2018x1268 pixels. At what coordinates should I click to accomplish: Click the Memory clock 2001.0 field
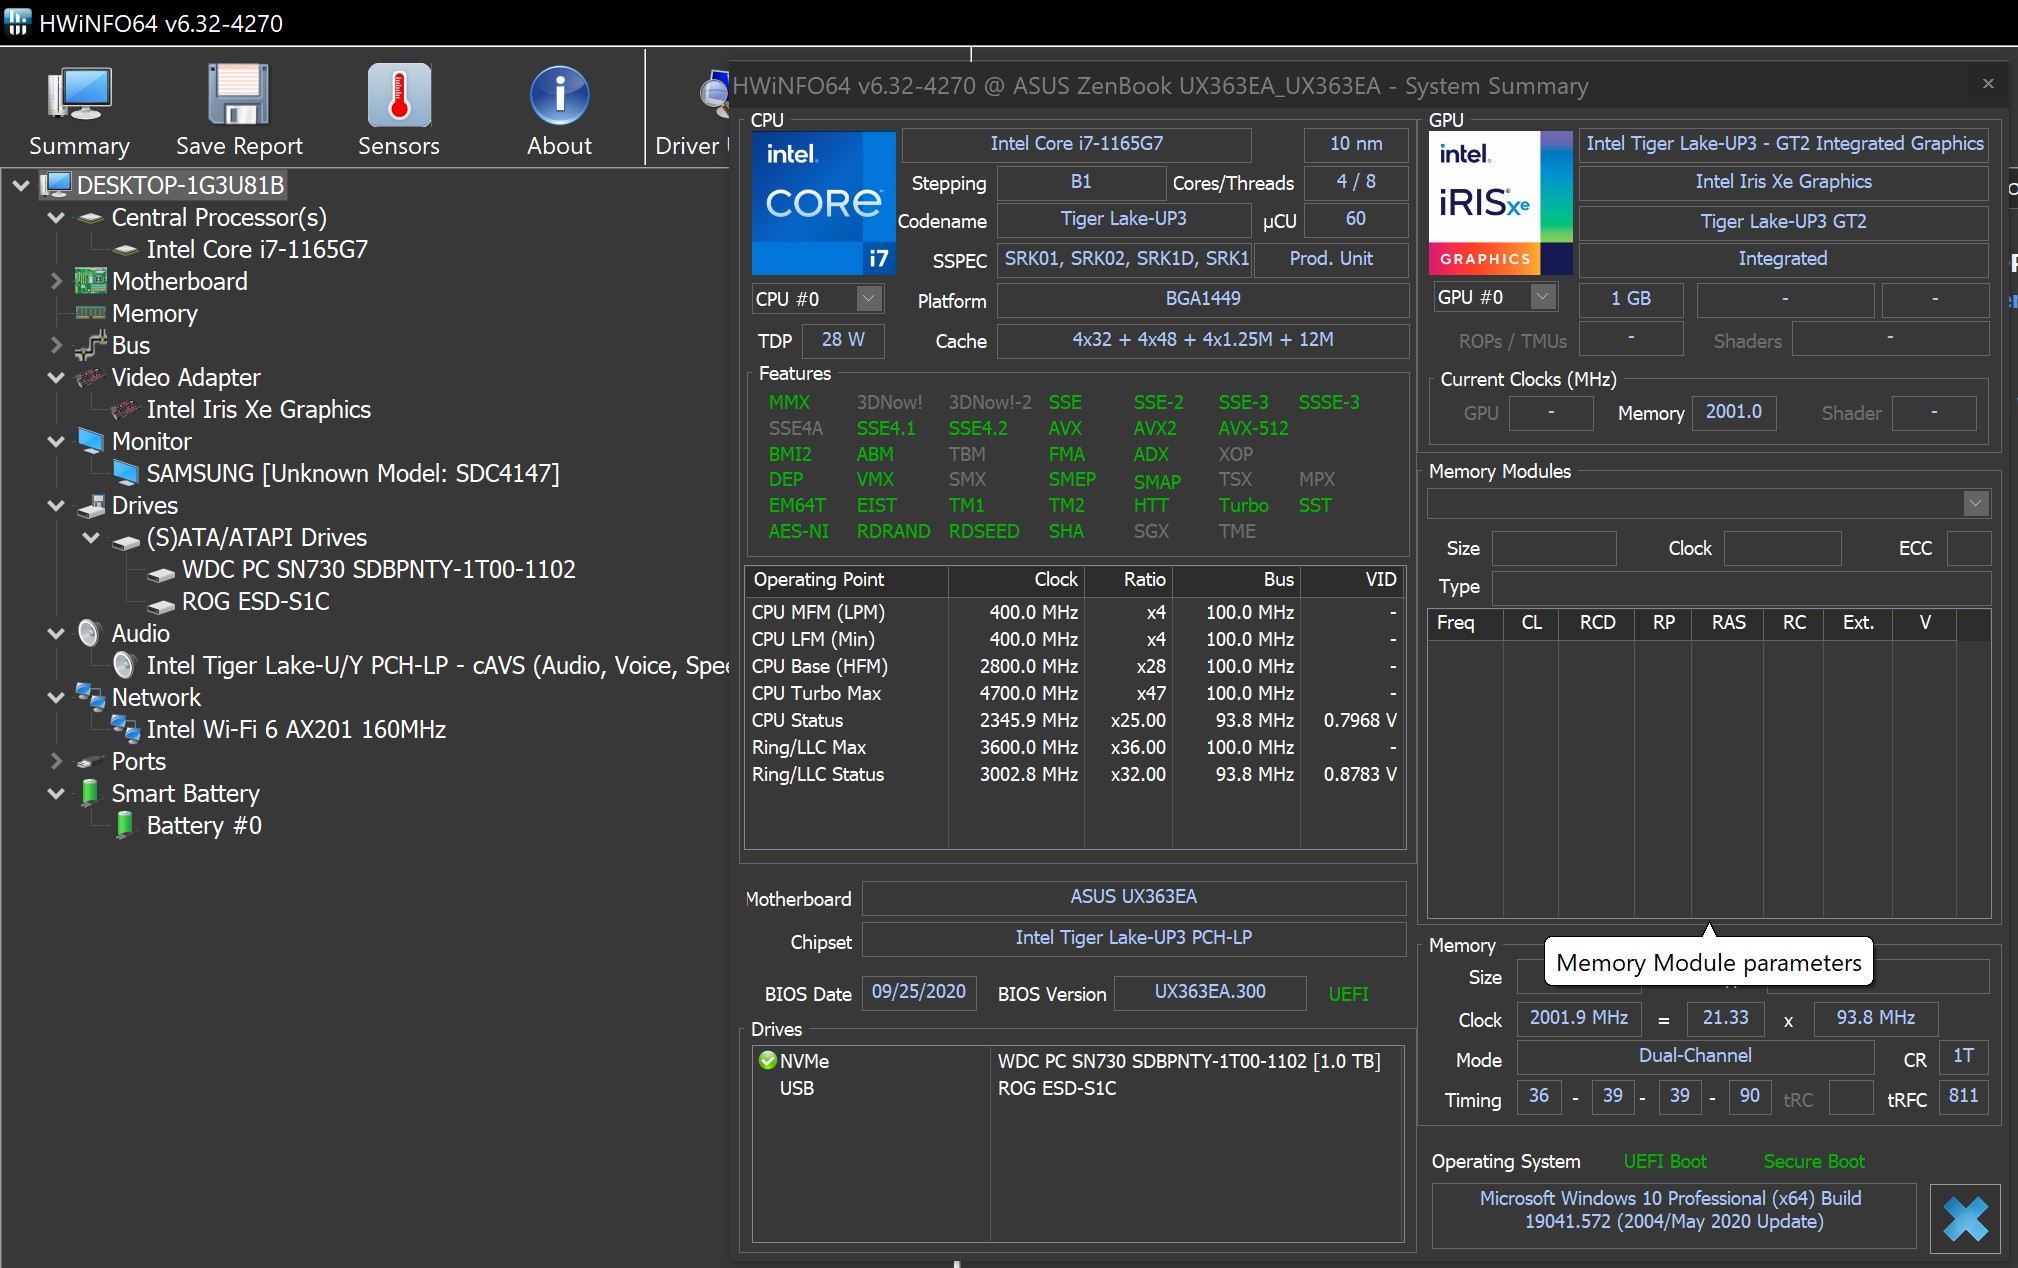(1733, 412)
